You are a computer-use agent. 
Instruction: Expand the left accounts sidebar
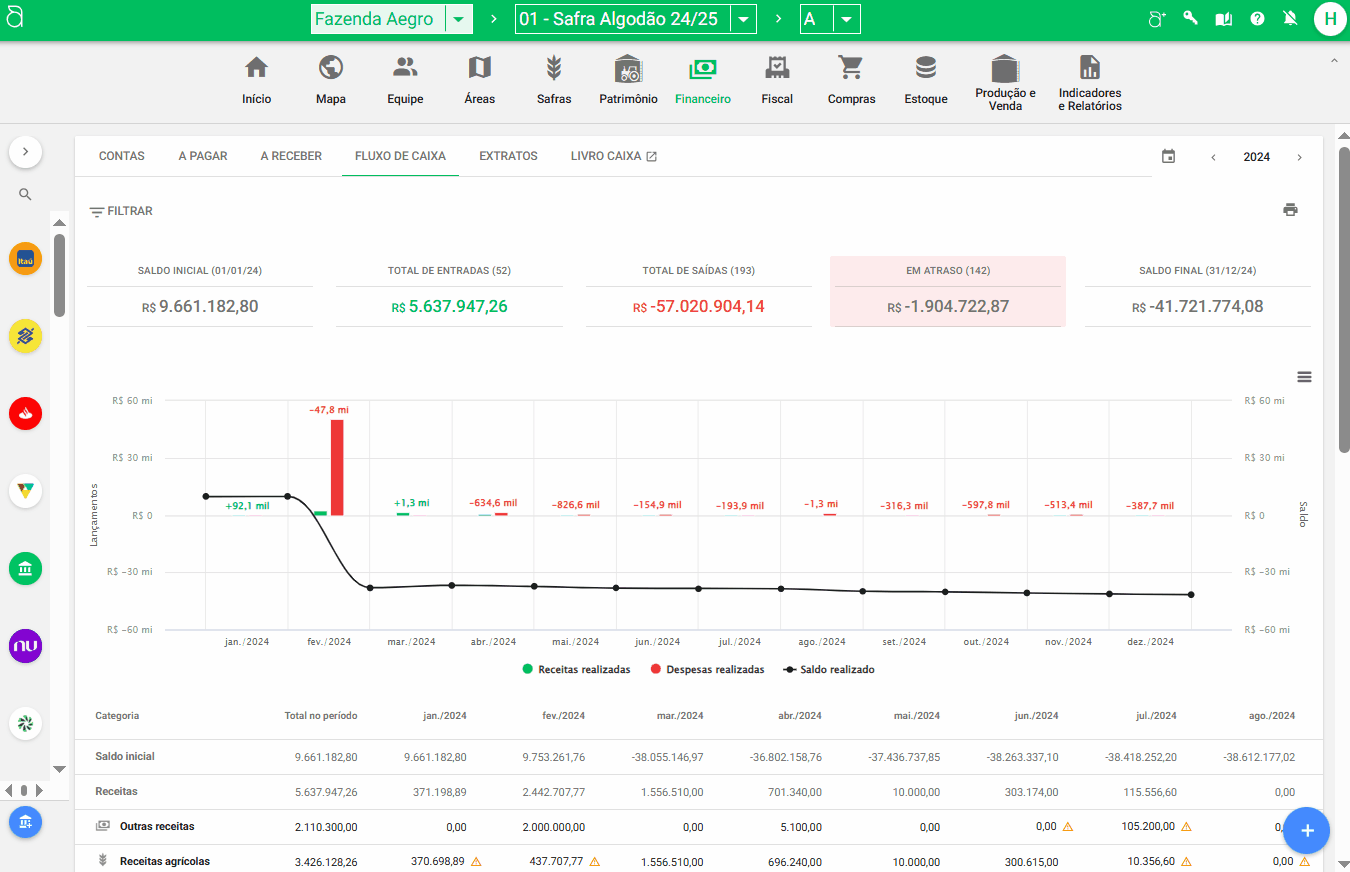(25, 152)
